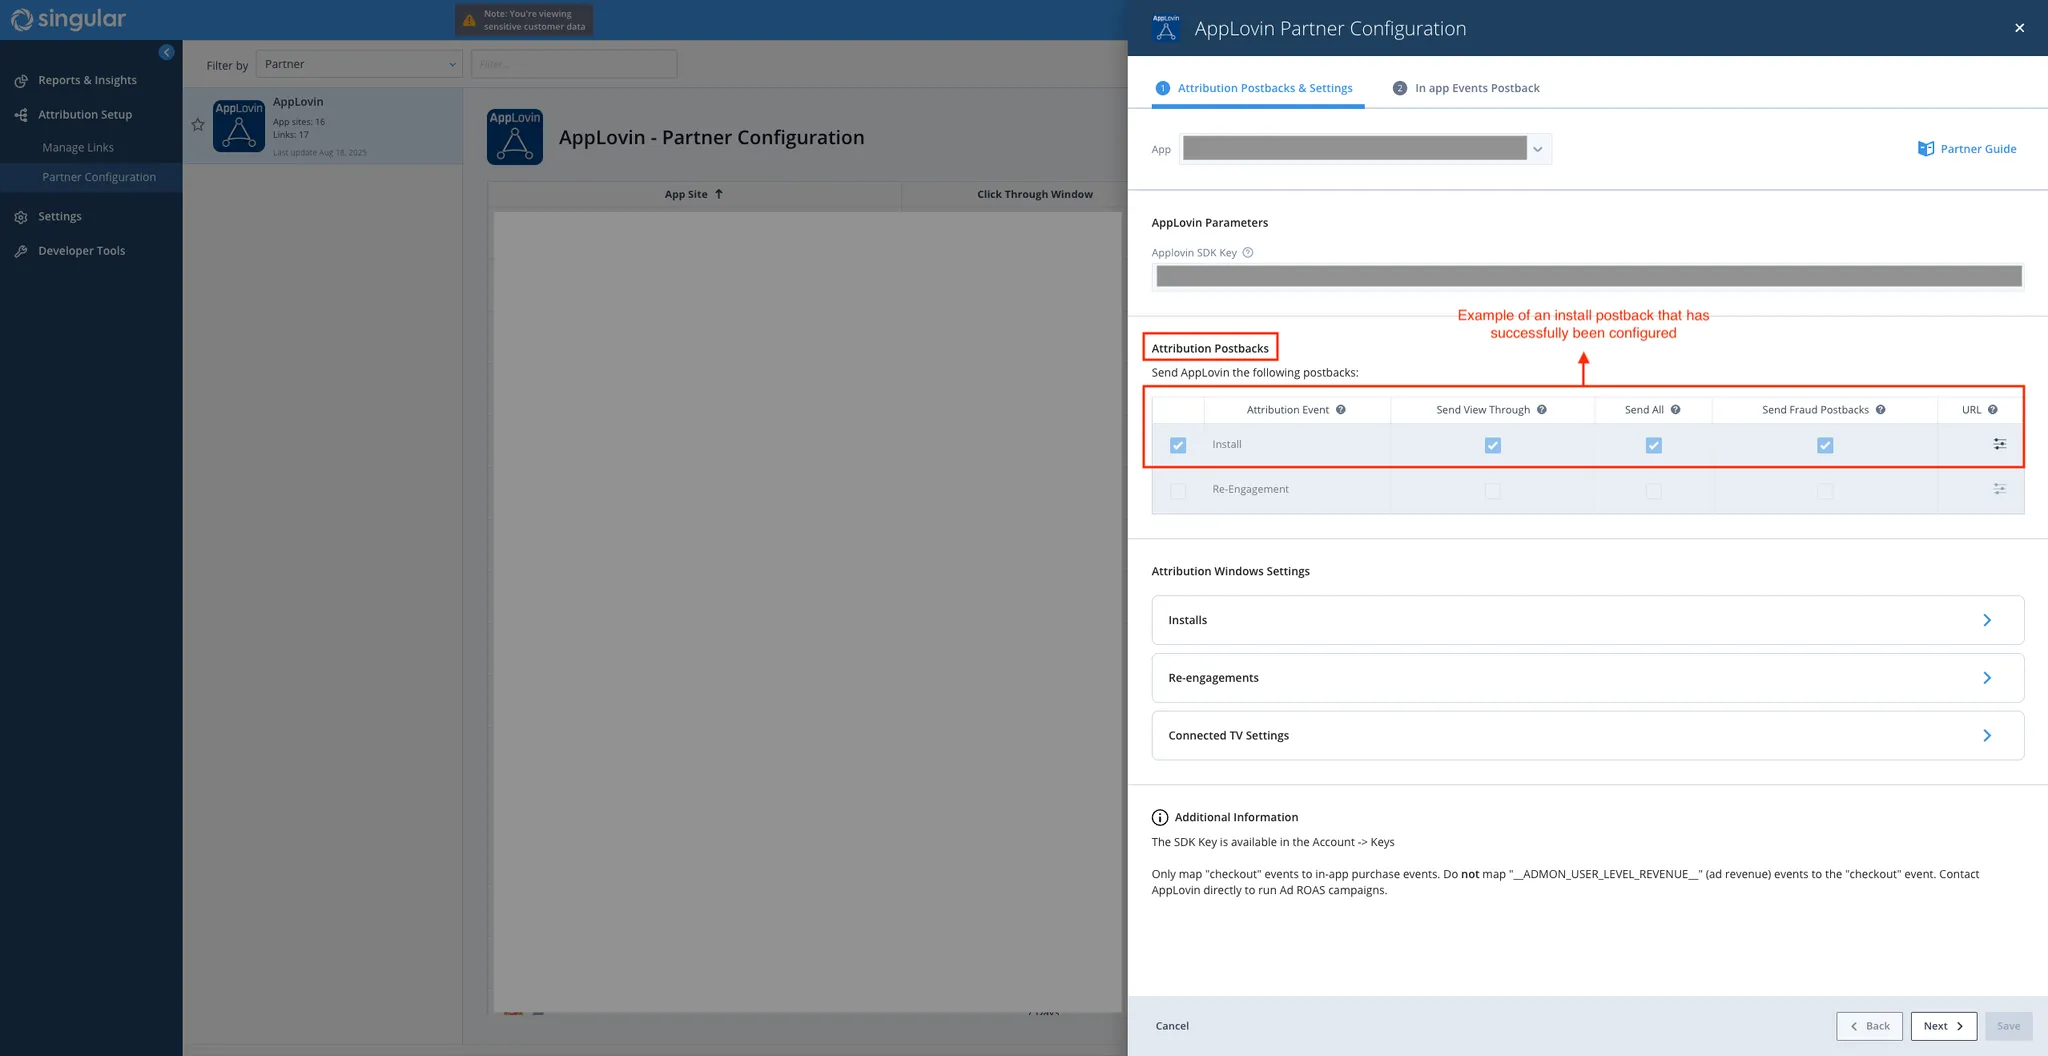The width and height of the screenshot is (2048, 1056).
Task: Click the Settings gear sidebar icon
Action: pos(21,217)
